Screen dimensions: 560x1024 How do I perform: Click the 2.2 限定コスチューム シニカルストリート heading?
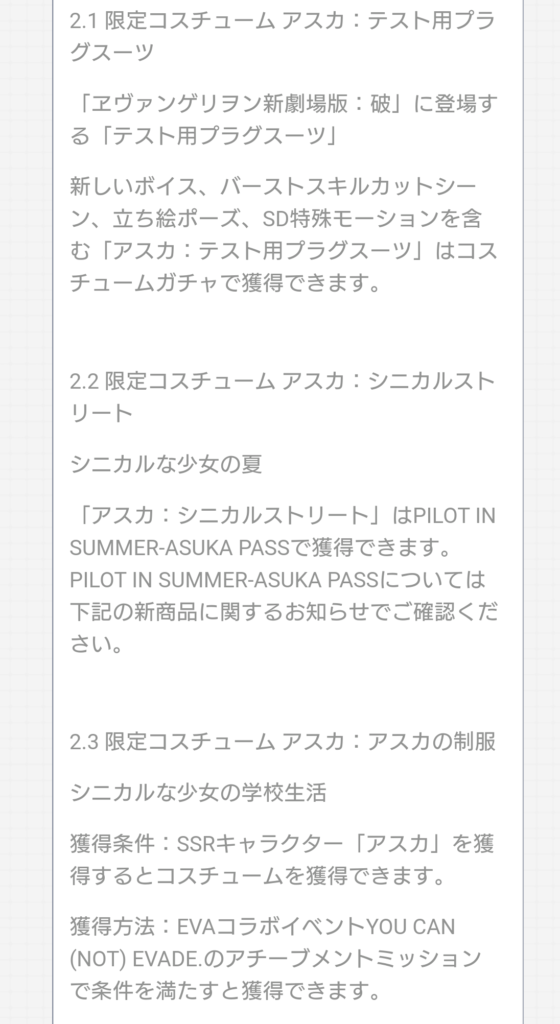pyautogui.click(x=283, y=397)
